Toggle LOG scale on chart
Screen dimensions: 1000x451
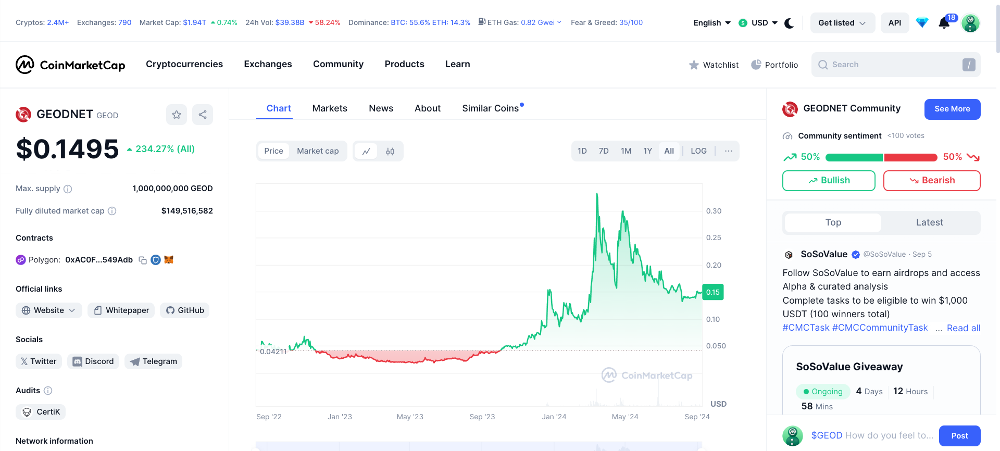[698, 151]
